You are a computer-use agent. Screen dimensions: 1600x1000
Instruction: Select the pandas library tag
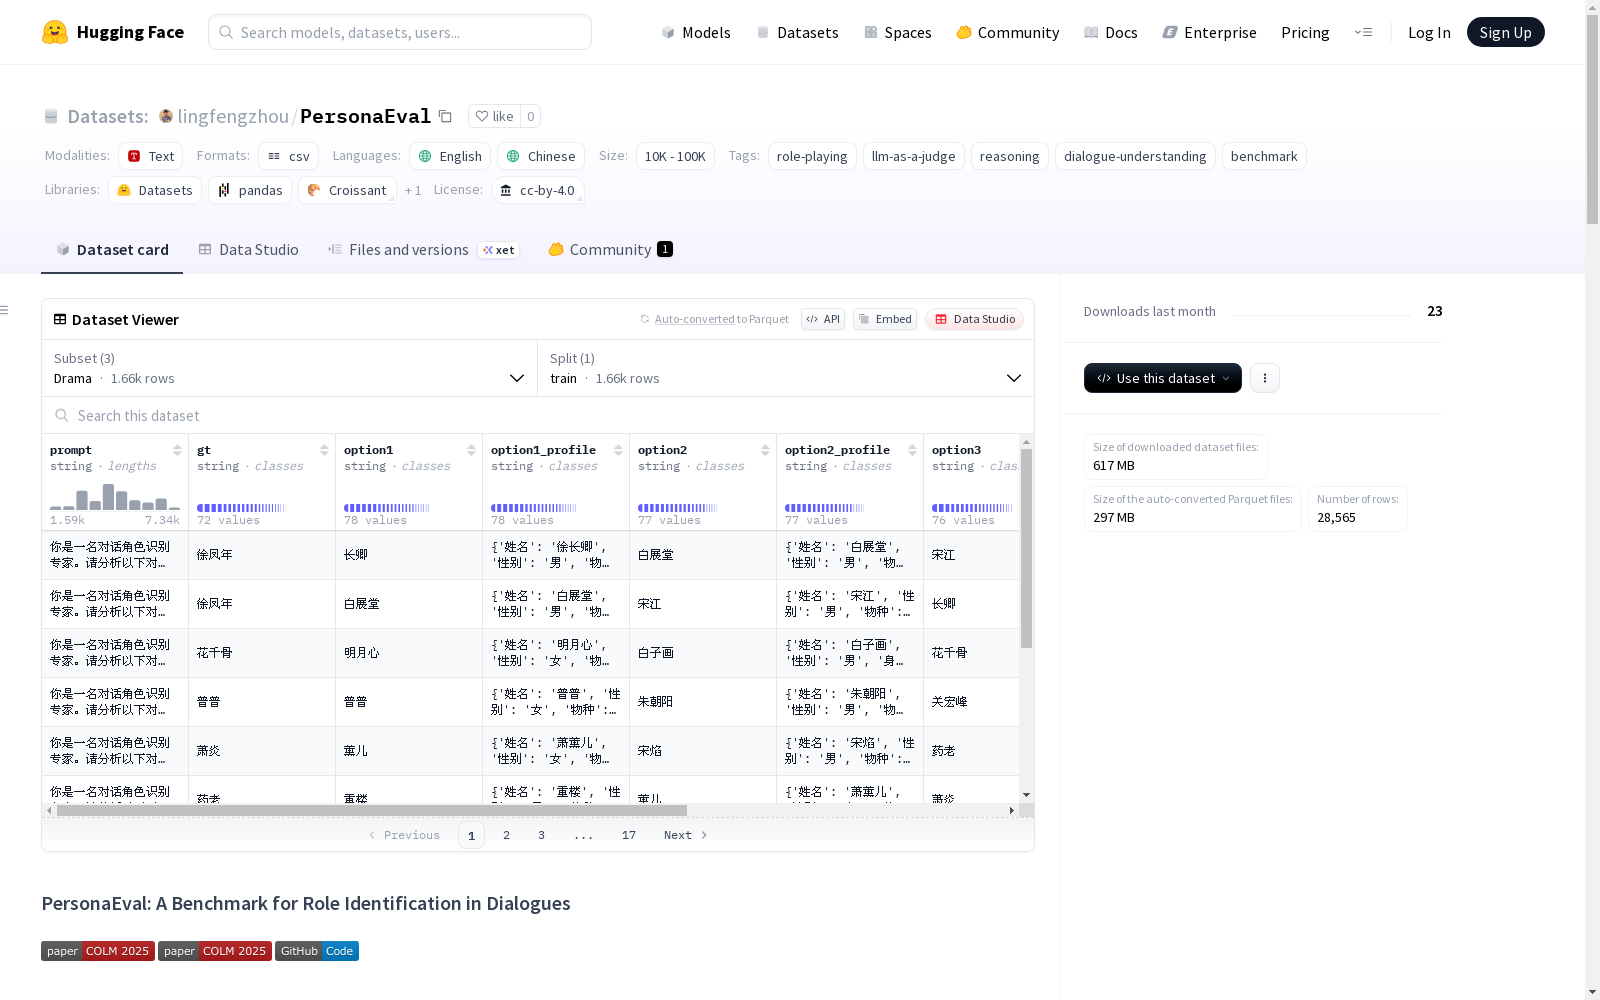pos(250,190)
